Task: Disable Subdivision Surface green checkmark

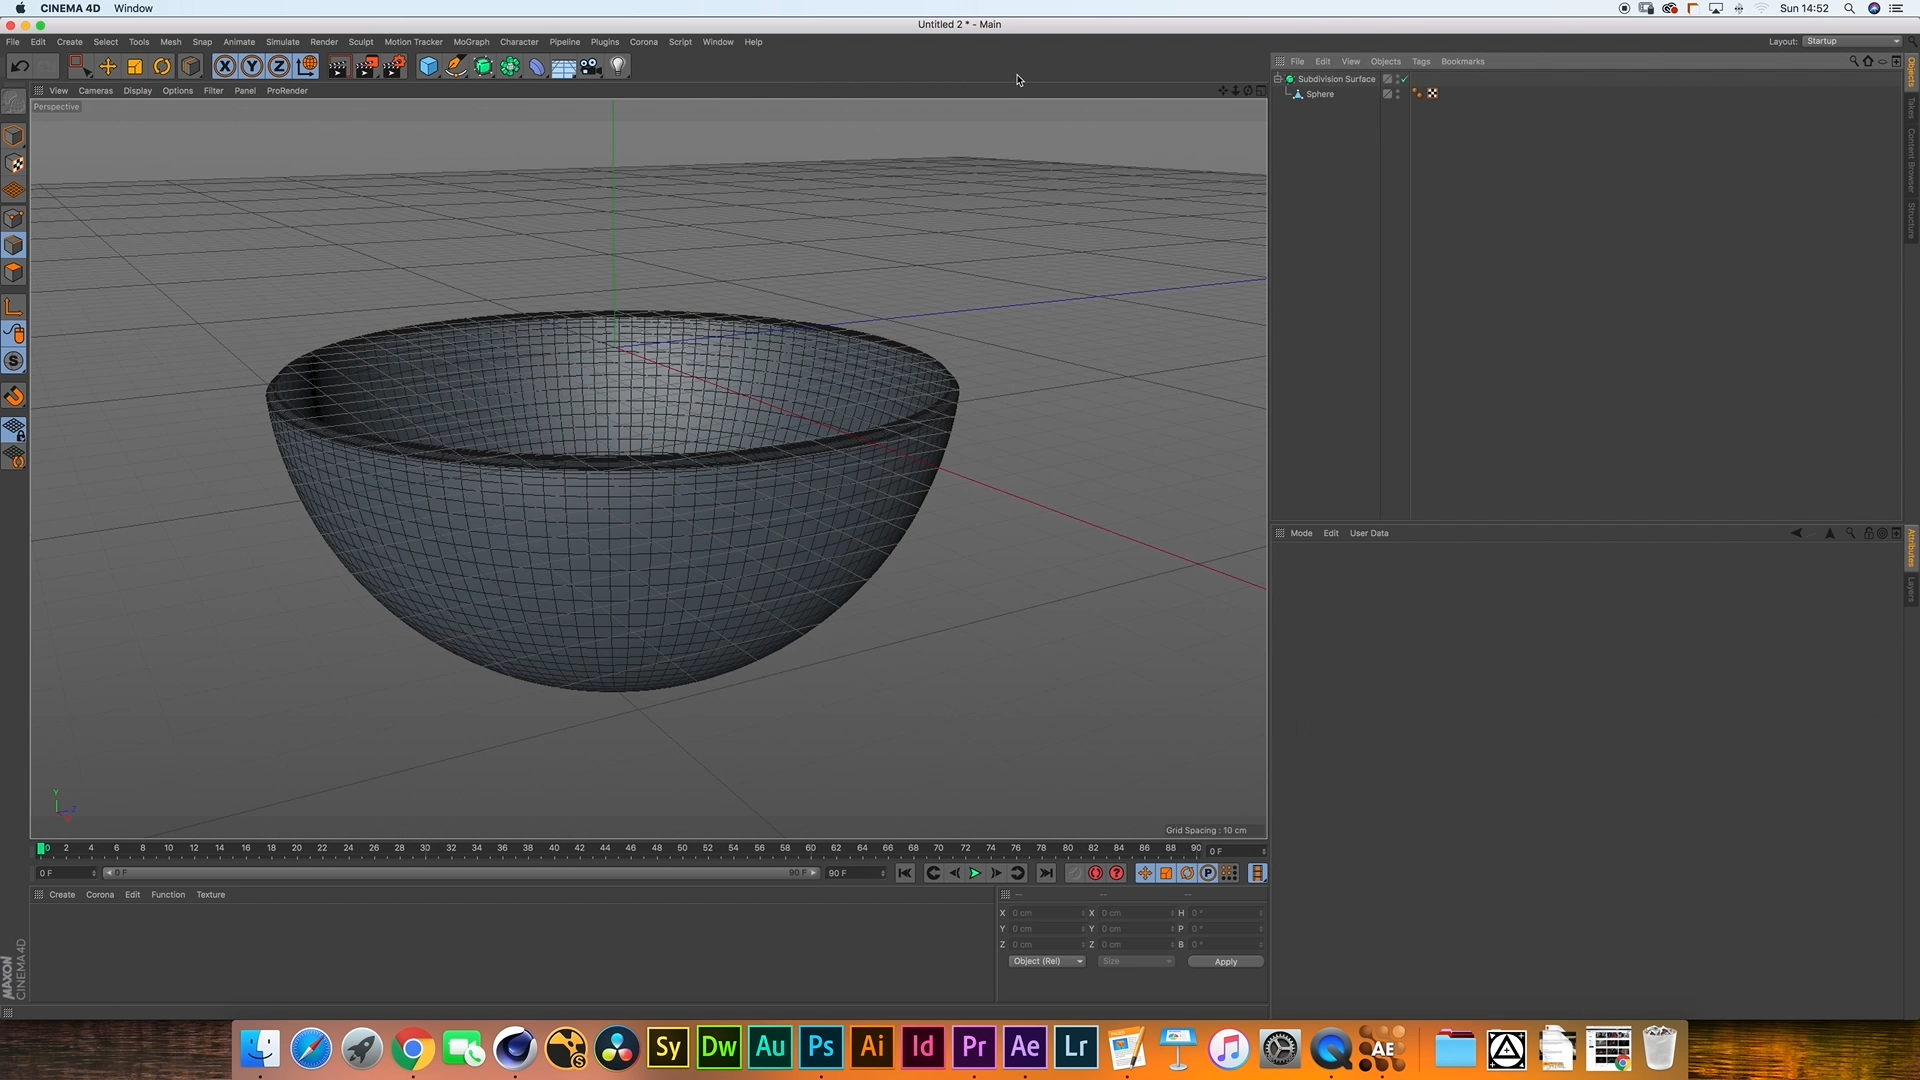Action: tap(1404, 79)
